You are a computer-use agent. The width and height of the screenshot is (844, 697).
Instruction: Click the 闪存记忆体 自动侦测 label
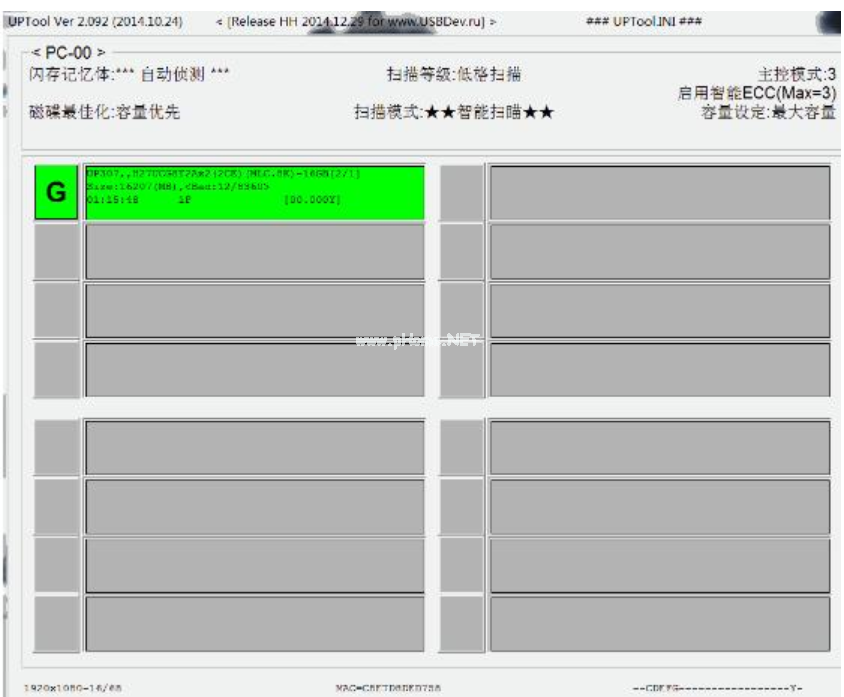click(126, 75)
